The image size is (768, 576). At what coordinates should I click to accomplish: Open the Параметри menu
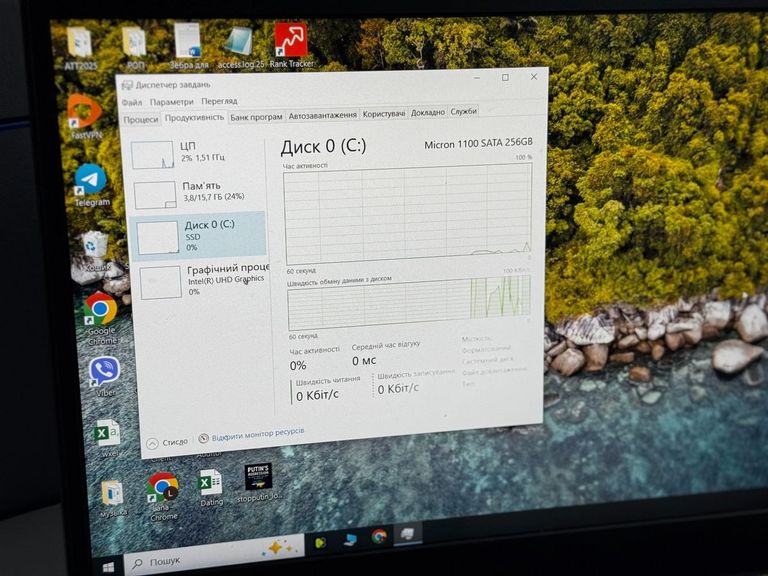tap(171, 102)
